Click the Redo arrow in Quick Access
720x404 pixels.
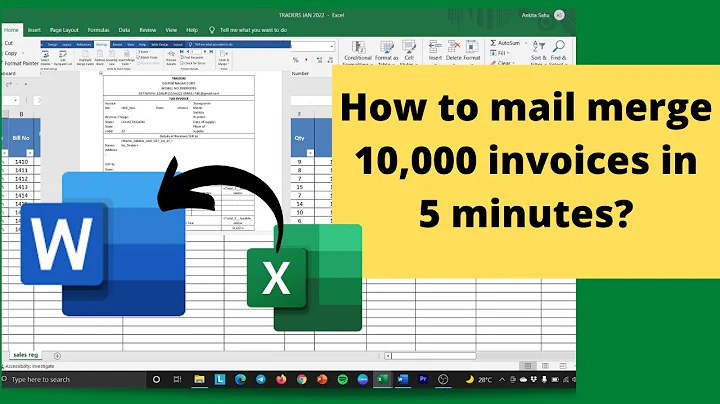9,84
